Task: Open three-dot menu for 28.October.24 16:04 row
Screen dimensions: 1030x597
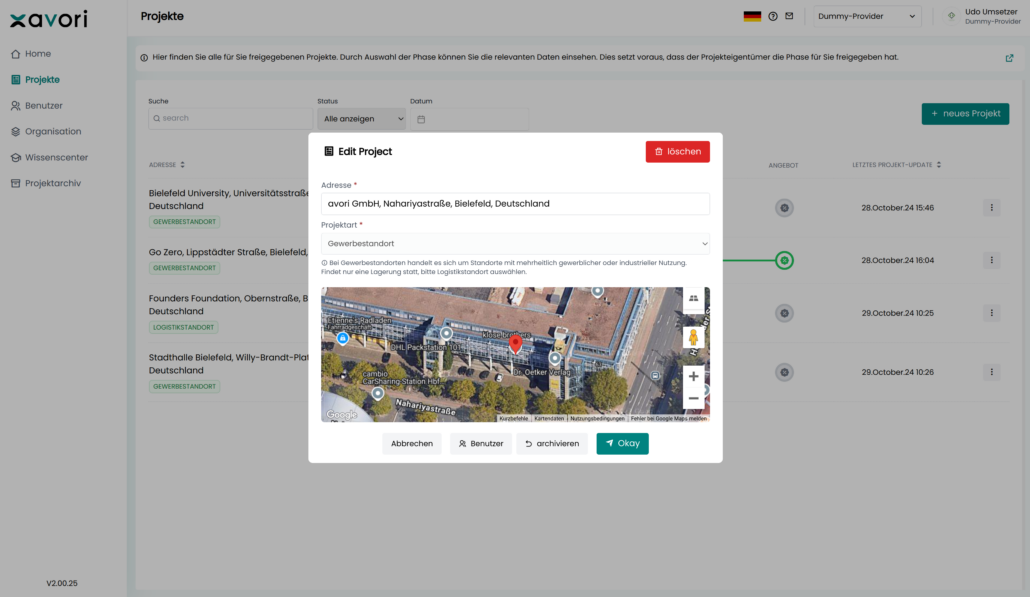Action: [x=992, y=260]
